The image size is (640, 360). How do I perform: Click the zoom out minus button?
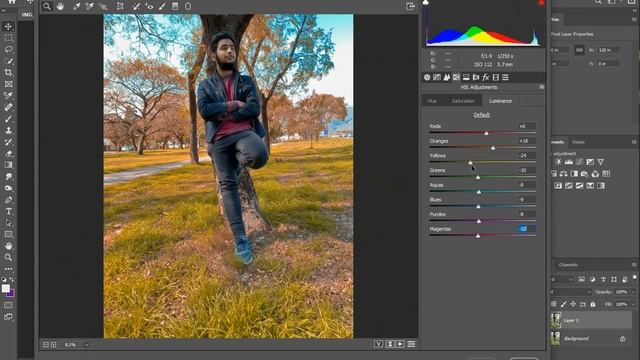(46, 345)
